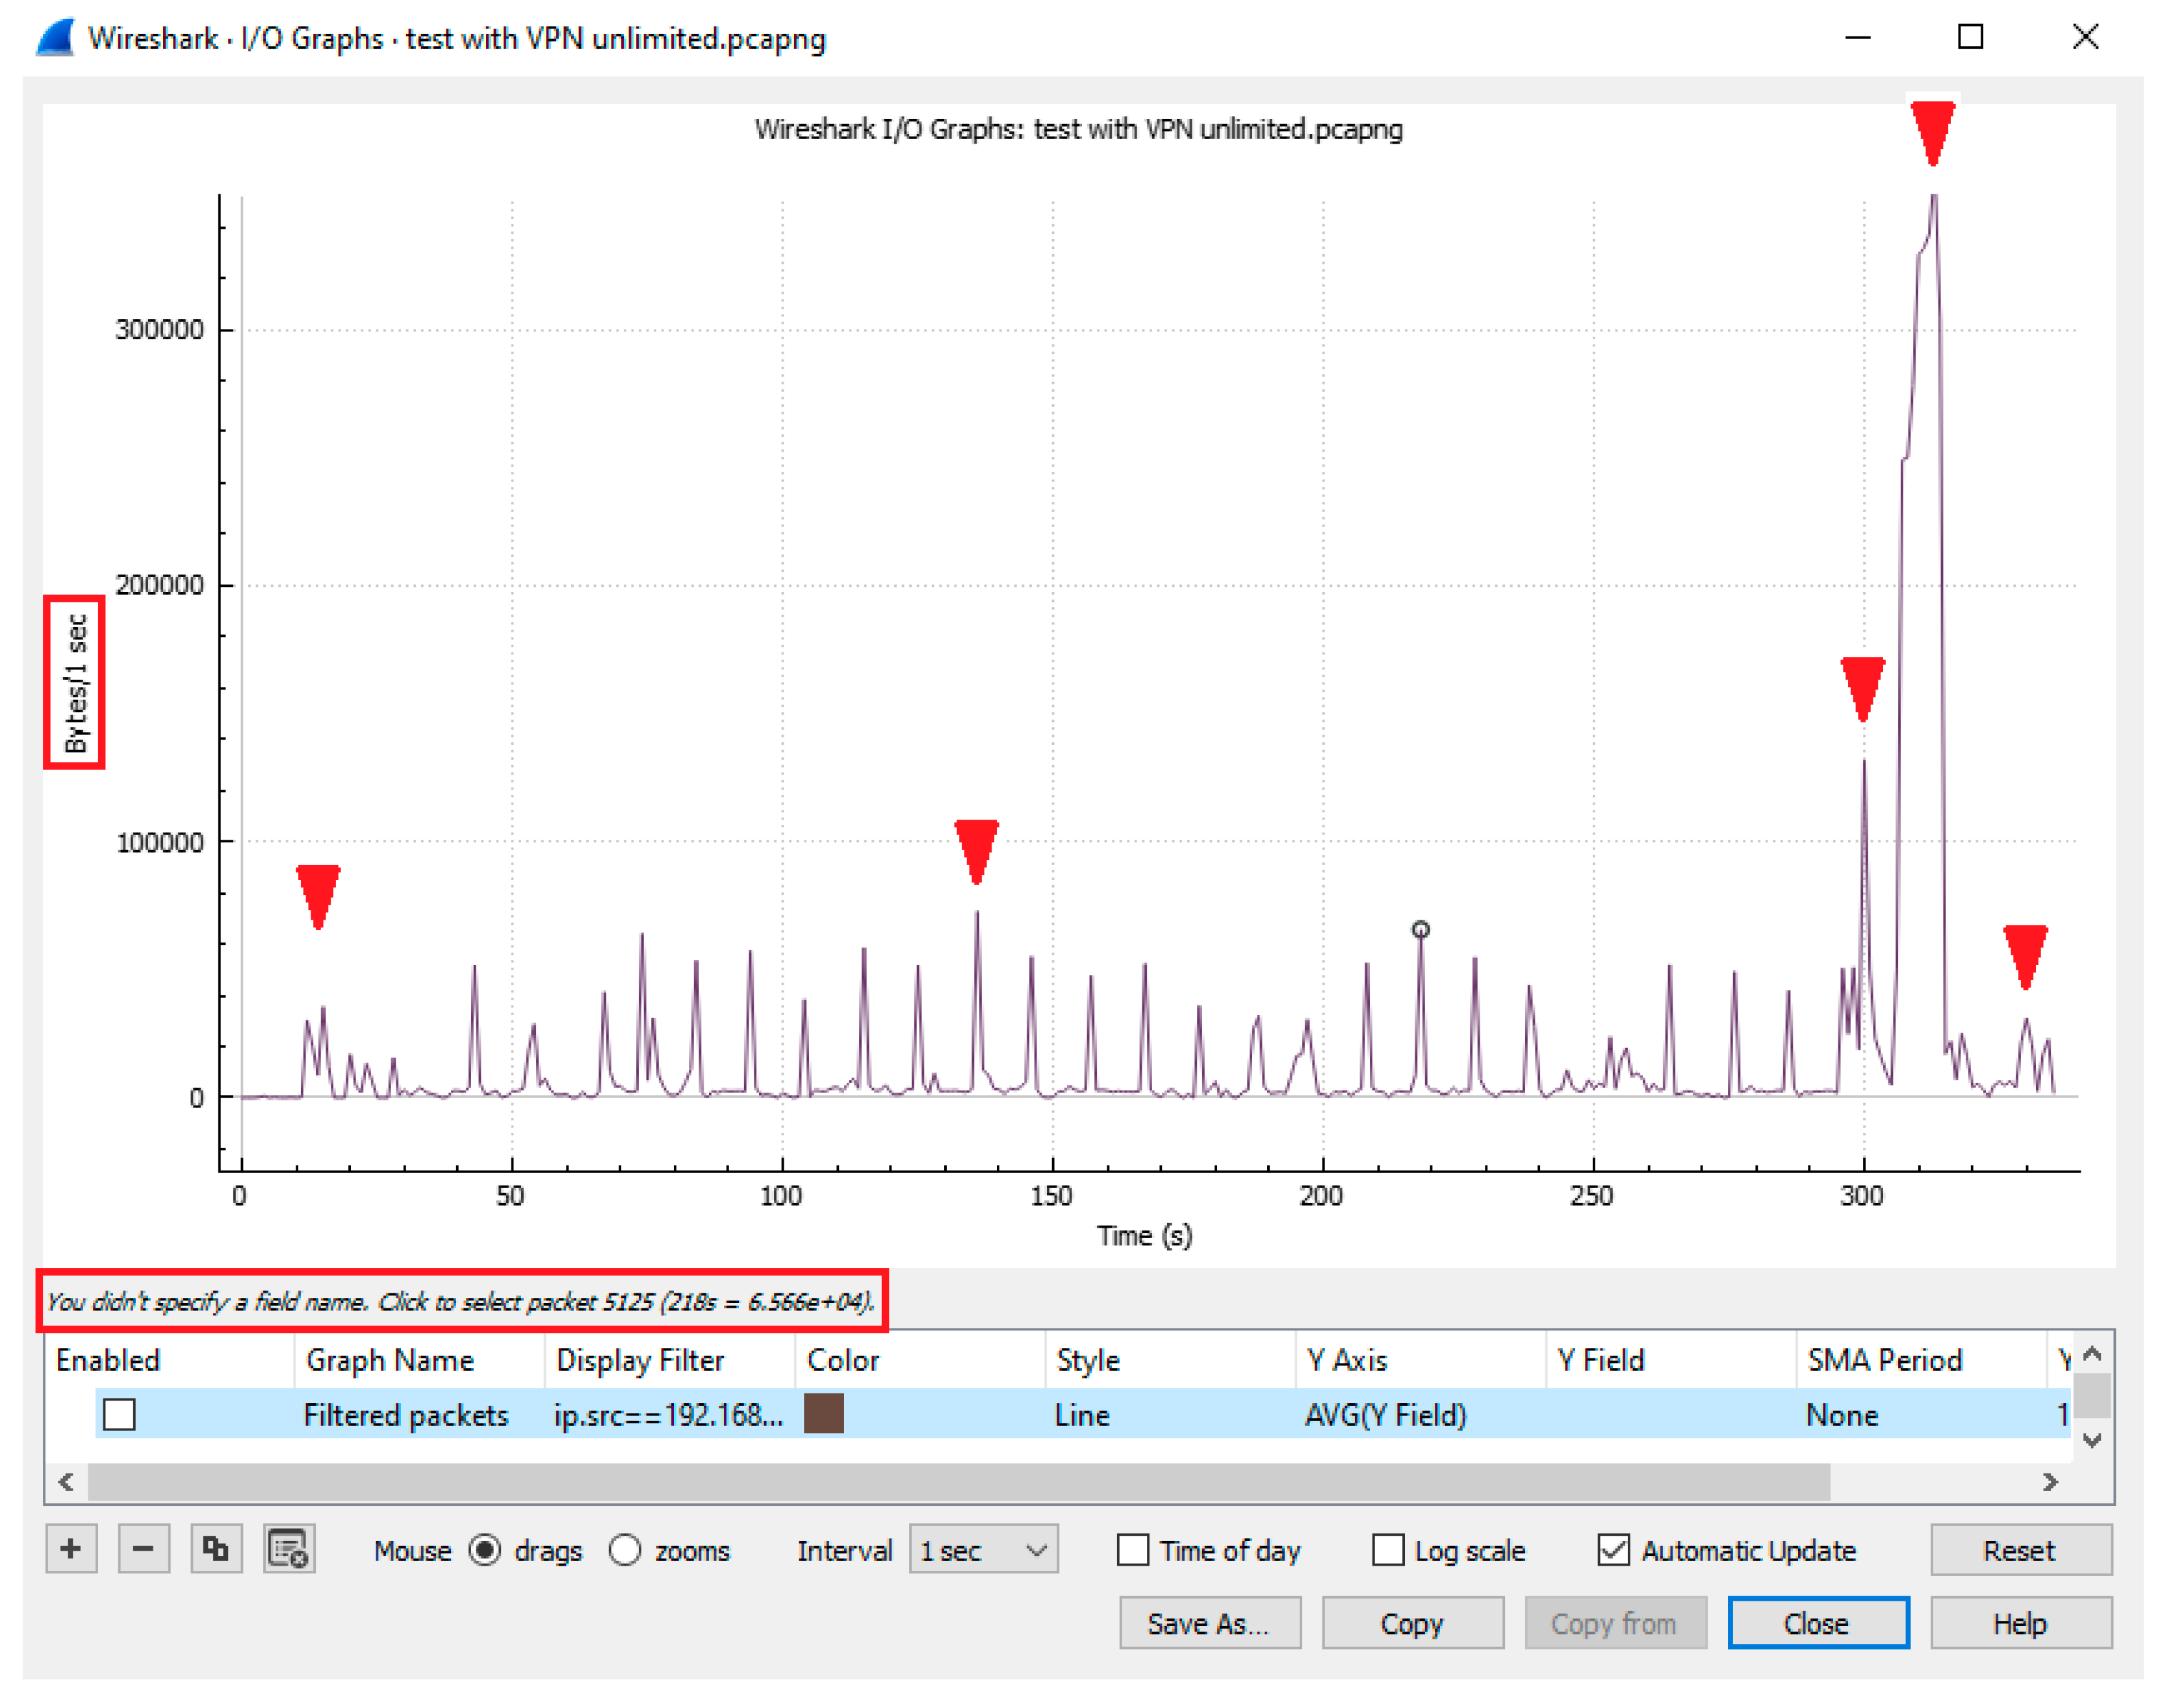Open Help for I/O Graphs
This screenshot has height=1708, width=2173.
pos(2021,1623)
